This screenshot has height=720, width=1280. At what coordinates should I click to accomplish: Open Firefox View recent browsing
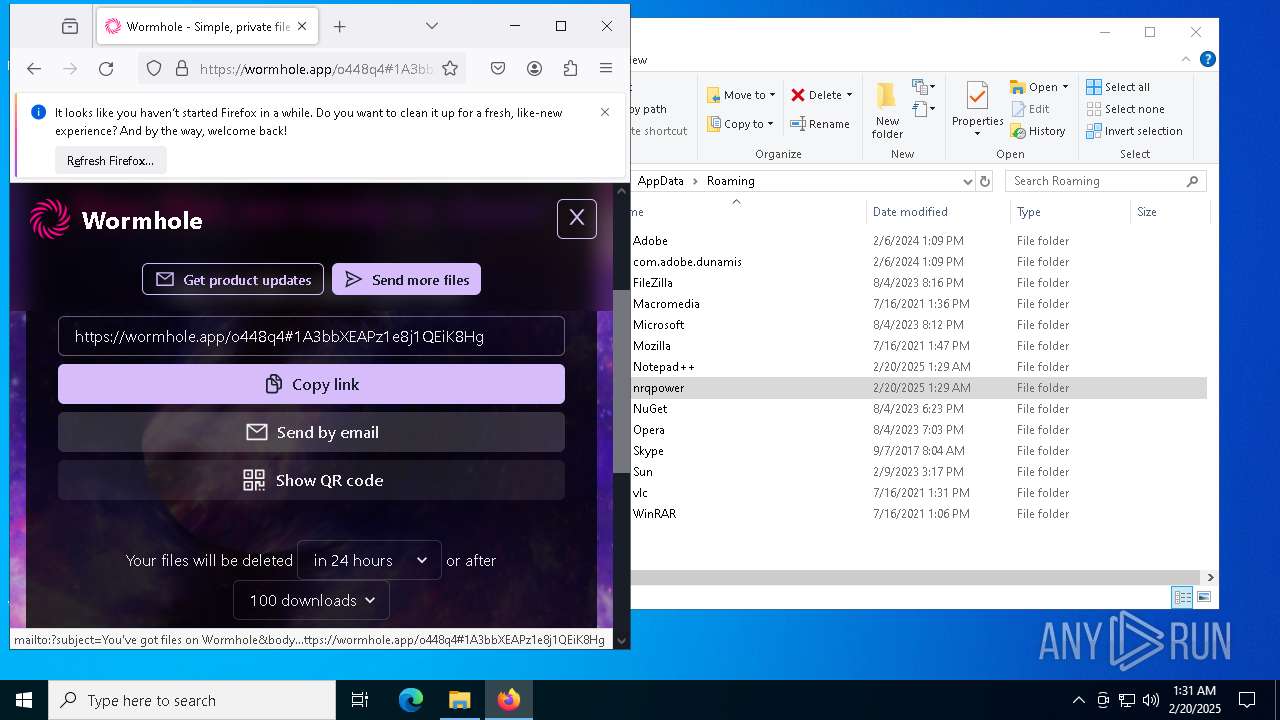[69, 26]
